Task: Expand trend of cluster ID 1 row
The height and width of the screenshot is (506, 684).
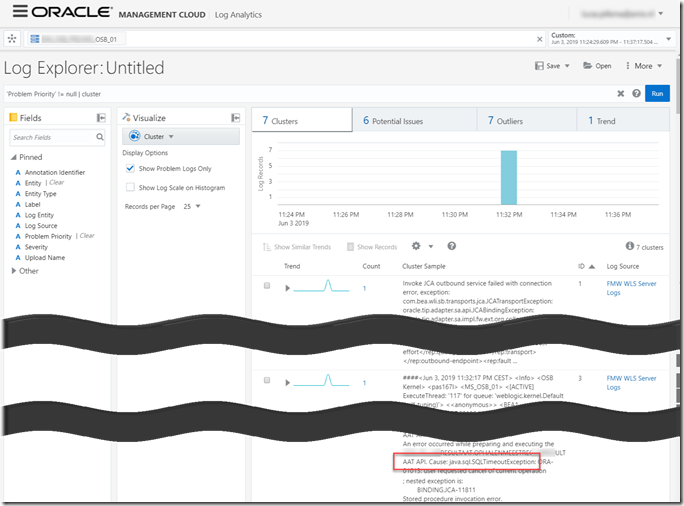Action: point(287,288)
